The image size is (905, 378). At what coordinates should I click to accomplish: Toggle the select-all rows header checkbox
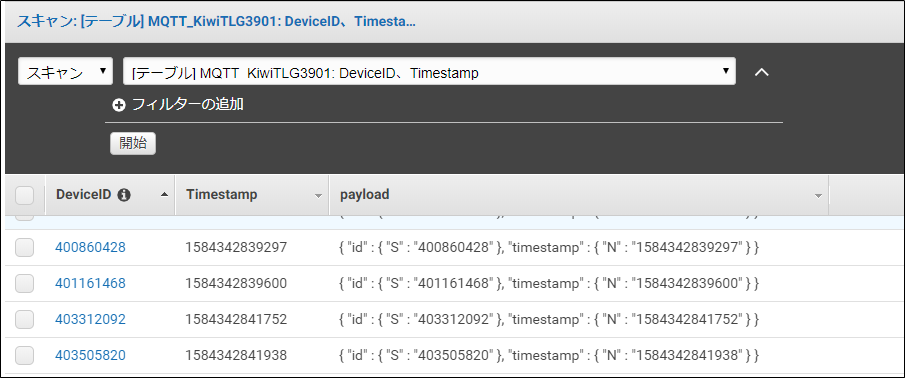click(24, 196)
